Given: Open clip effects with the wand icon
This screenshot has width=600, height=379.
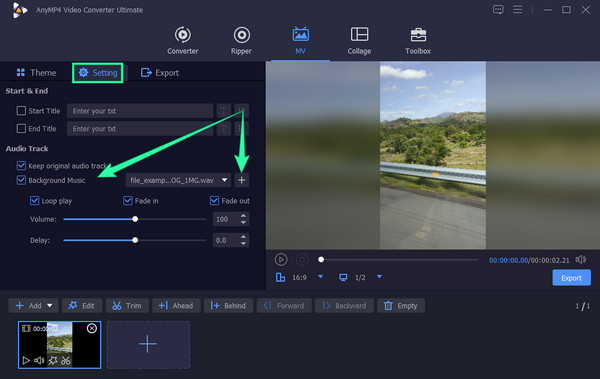Looking at the screenshot, I should (x=53, y=360).
